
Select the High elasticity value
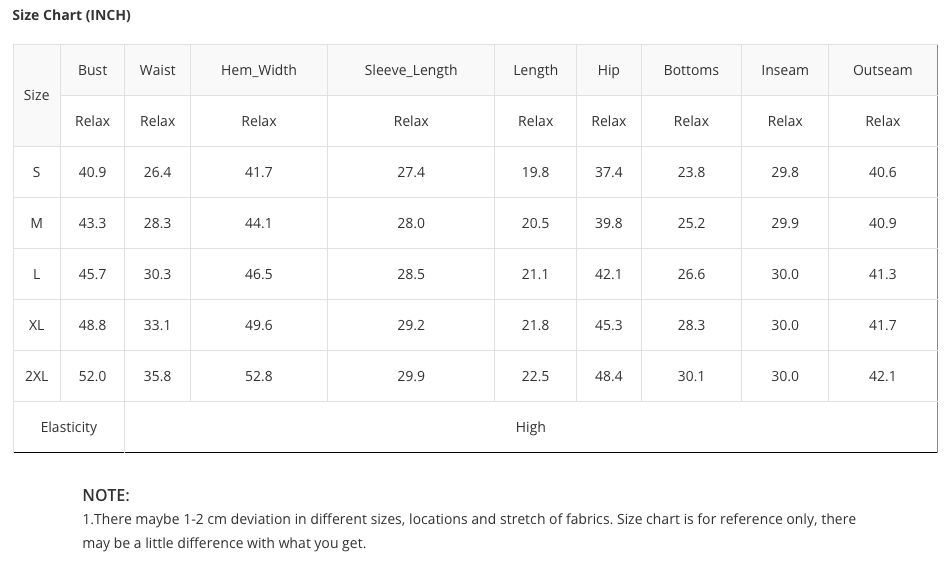pos(530,427)
